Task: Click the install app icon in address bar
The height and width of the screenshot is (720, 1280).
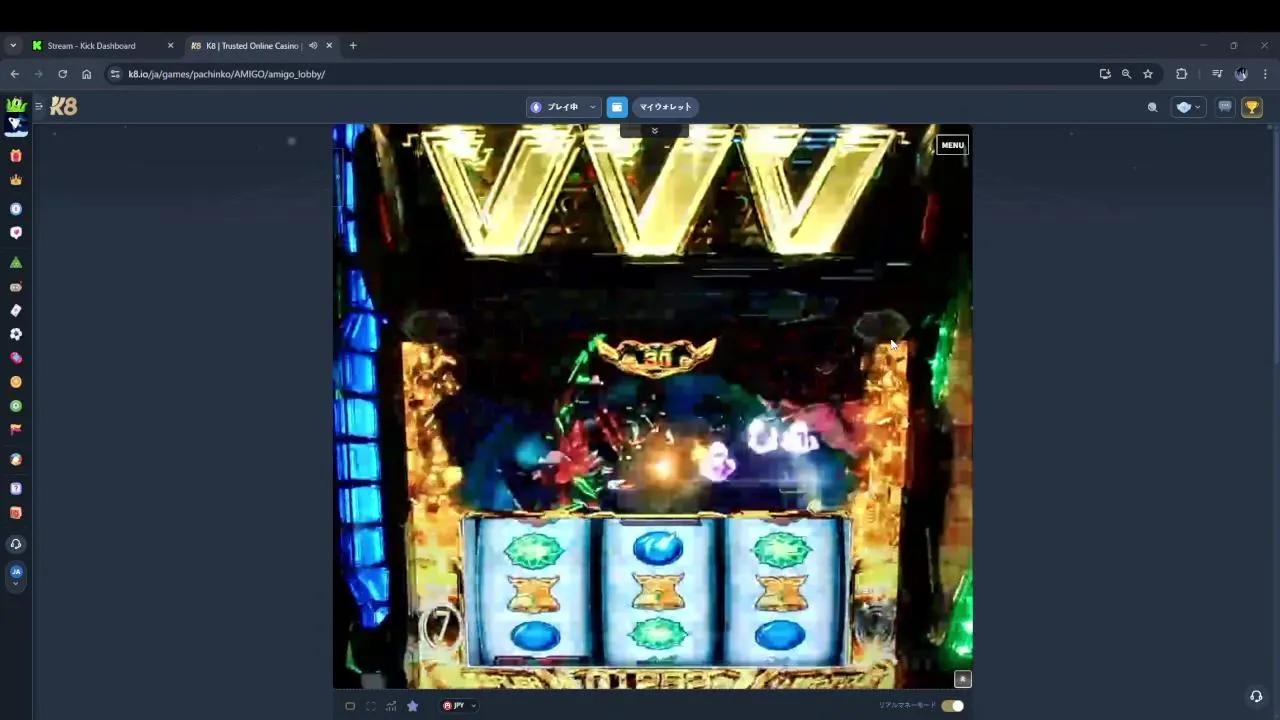Action: click(1105, 74)
